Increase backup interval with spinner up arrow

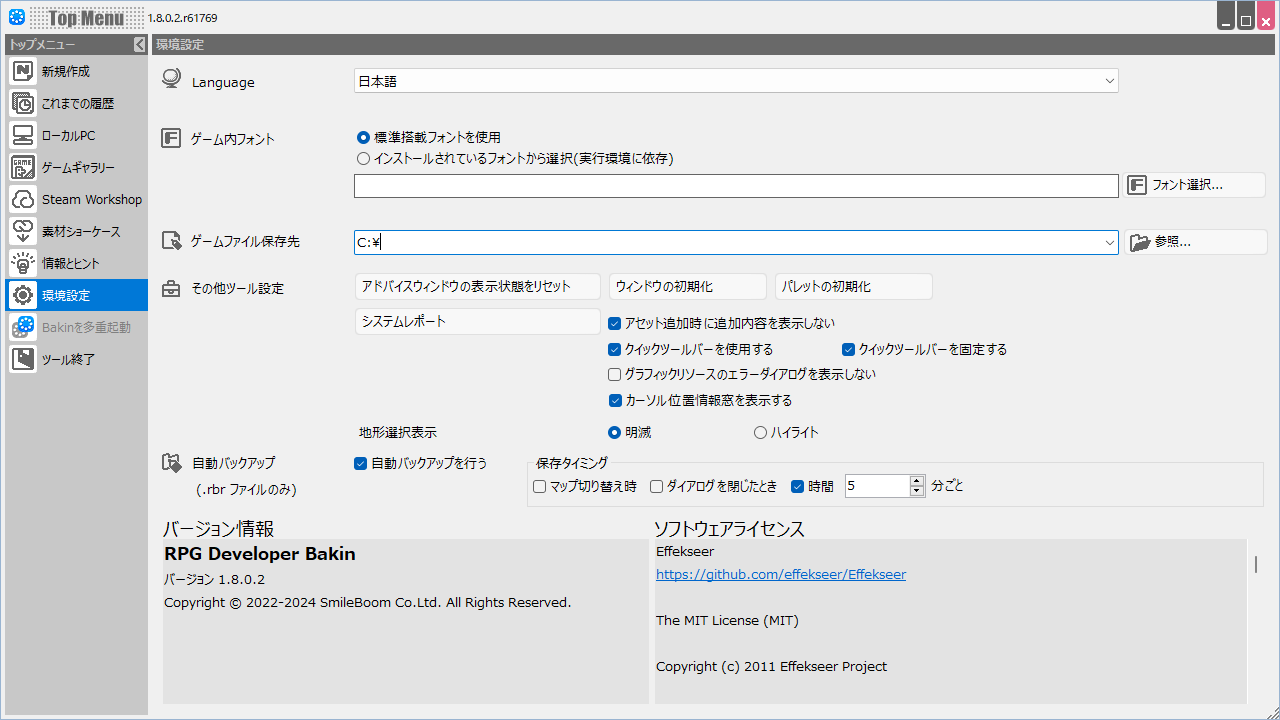(x=917, y=481)
